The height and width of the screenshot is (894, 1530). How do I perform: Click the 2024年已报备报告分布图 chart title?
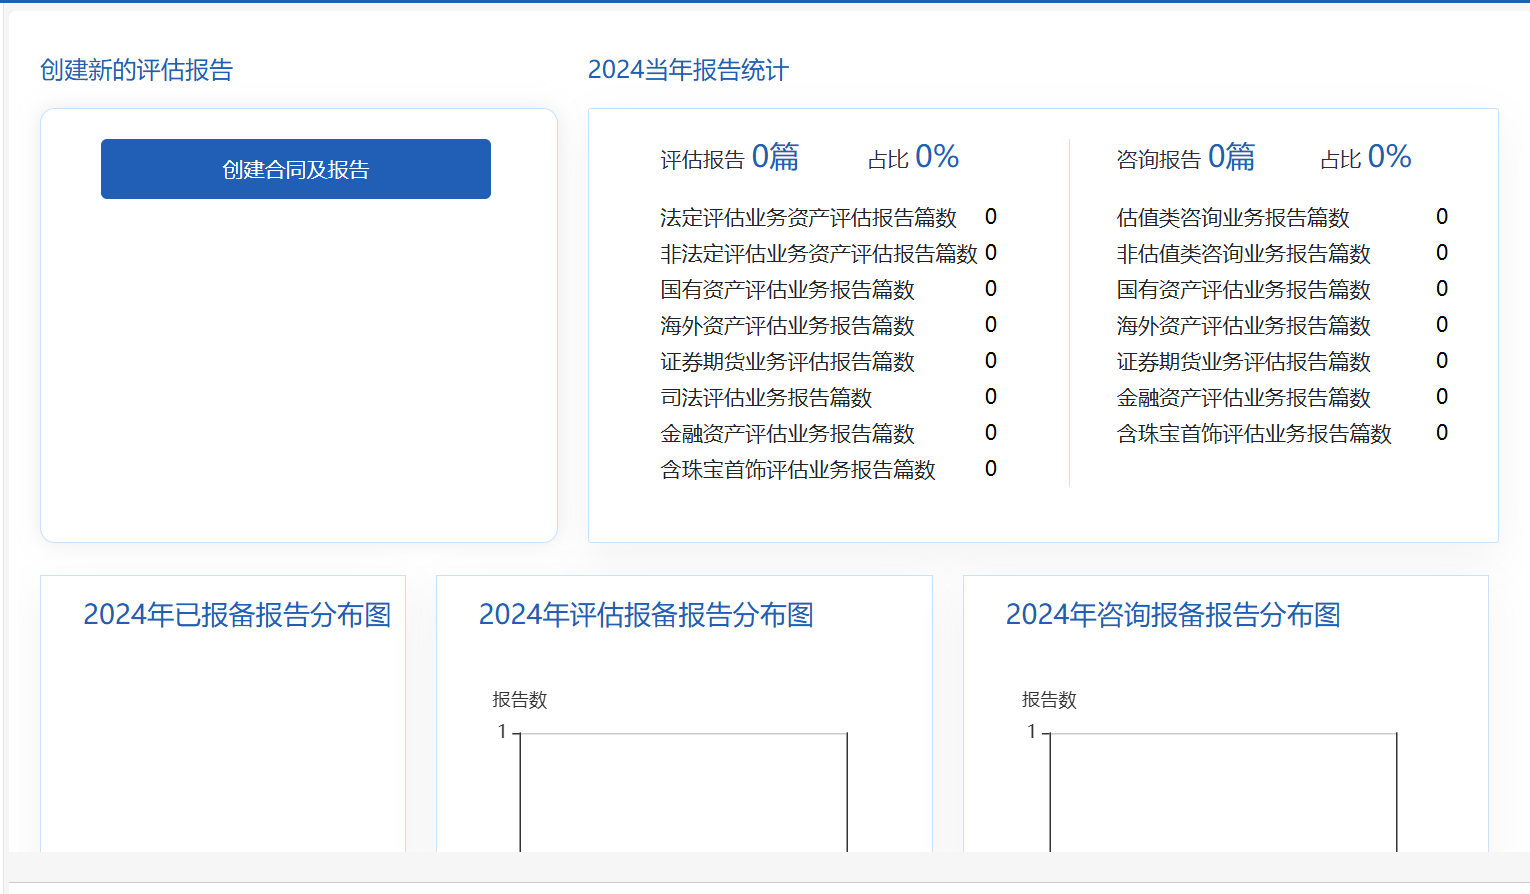click(x=237, y=615)
